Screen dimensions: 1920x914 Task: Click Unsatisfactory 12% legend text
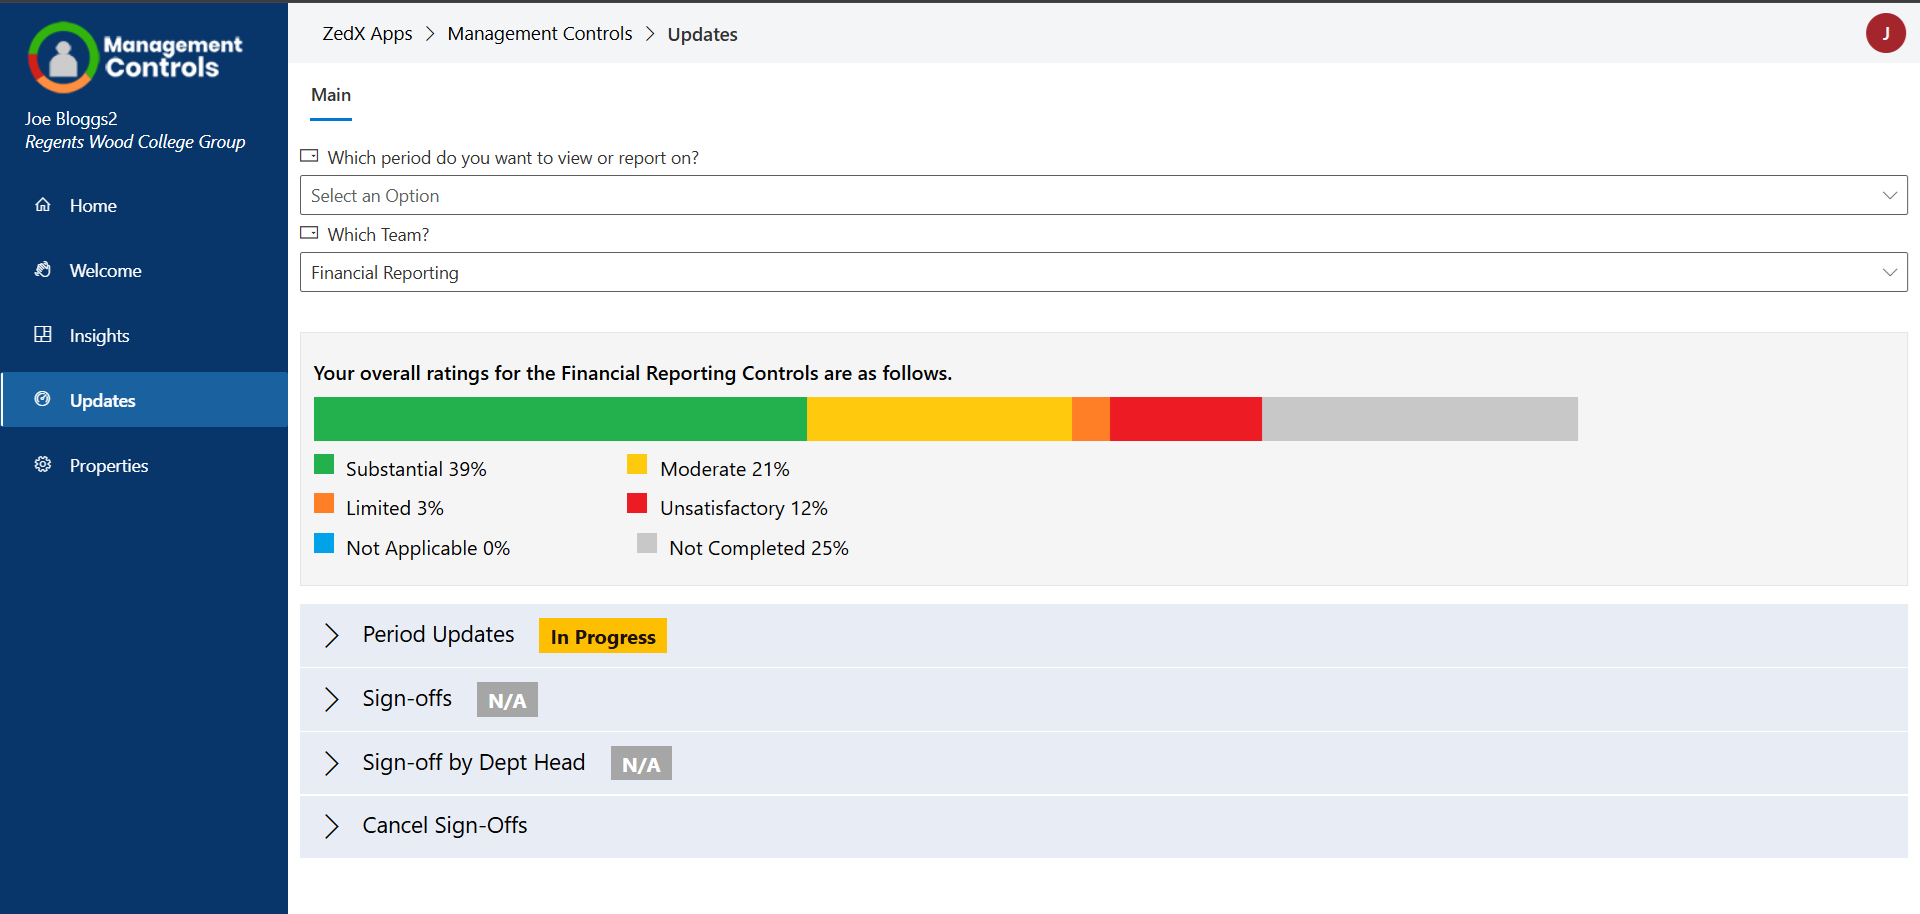pos(744,508)
